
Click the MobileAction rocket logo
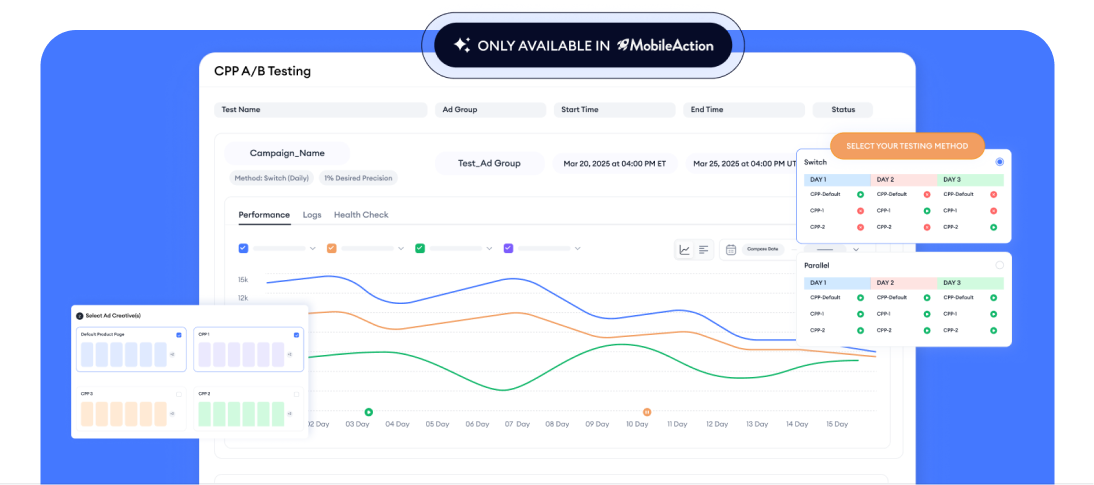pos(624,45)
